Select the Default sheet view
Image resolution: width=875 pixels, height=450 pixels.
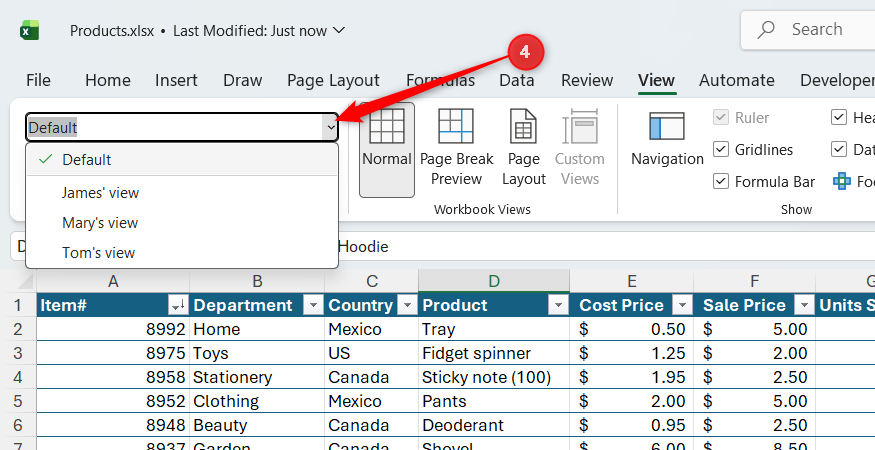tap(182, 160)
